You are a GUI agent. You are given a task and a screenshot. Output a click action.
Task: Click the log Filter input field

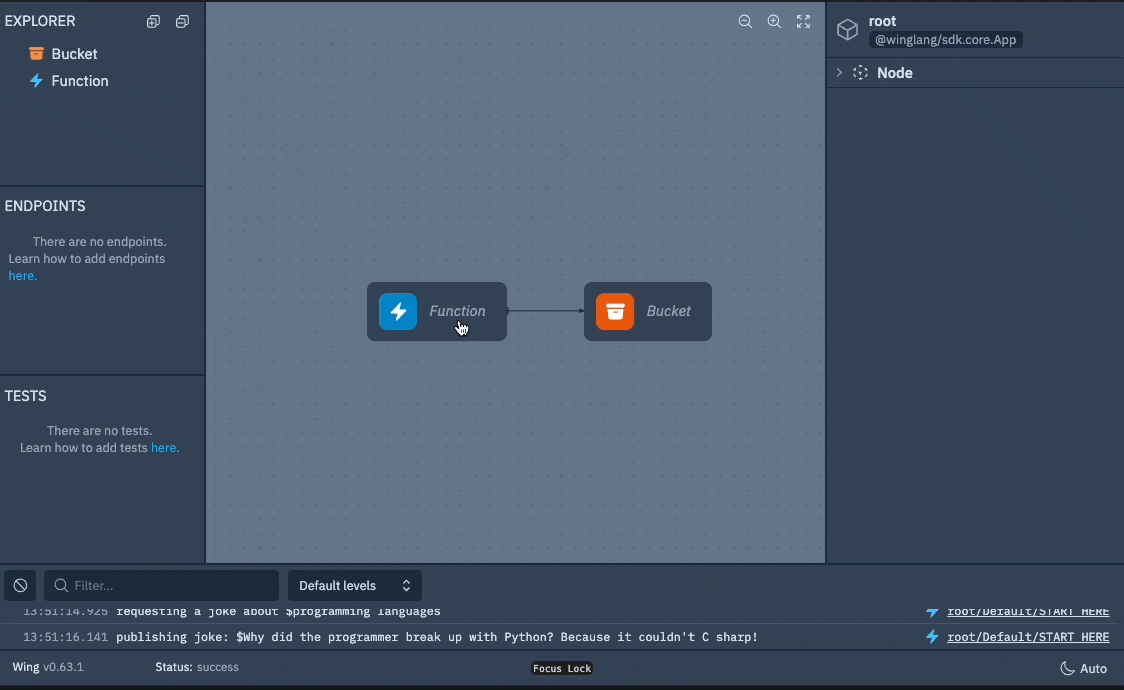click(x=160, y=585)
